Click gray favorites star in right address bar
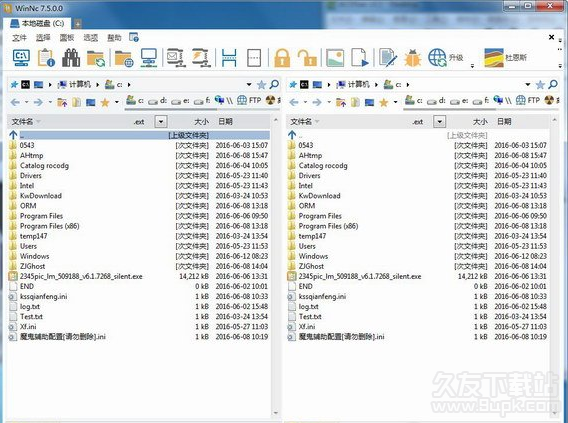Viewport: 568px width, 423px height. click(x=540, y=85)
